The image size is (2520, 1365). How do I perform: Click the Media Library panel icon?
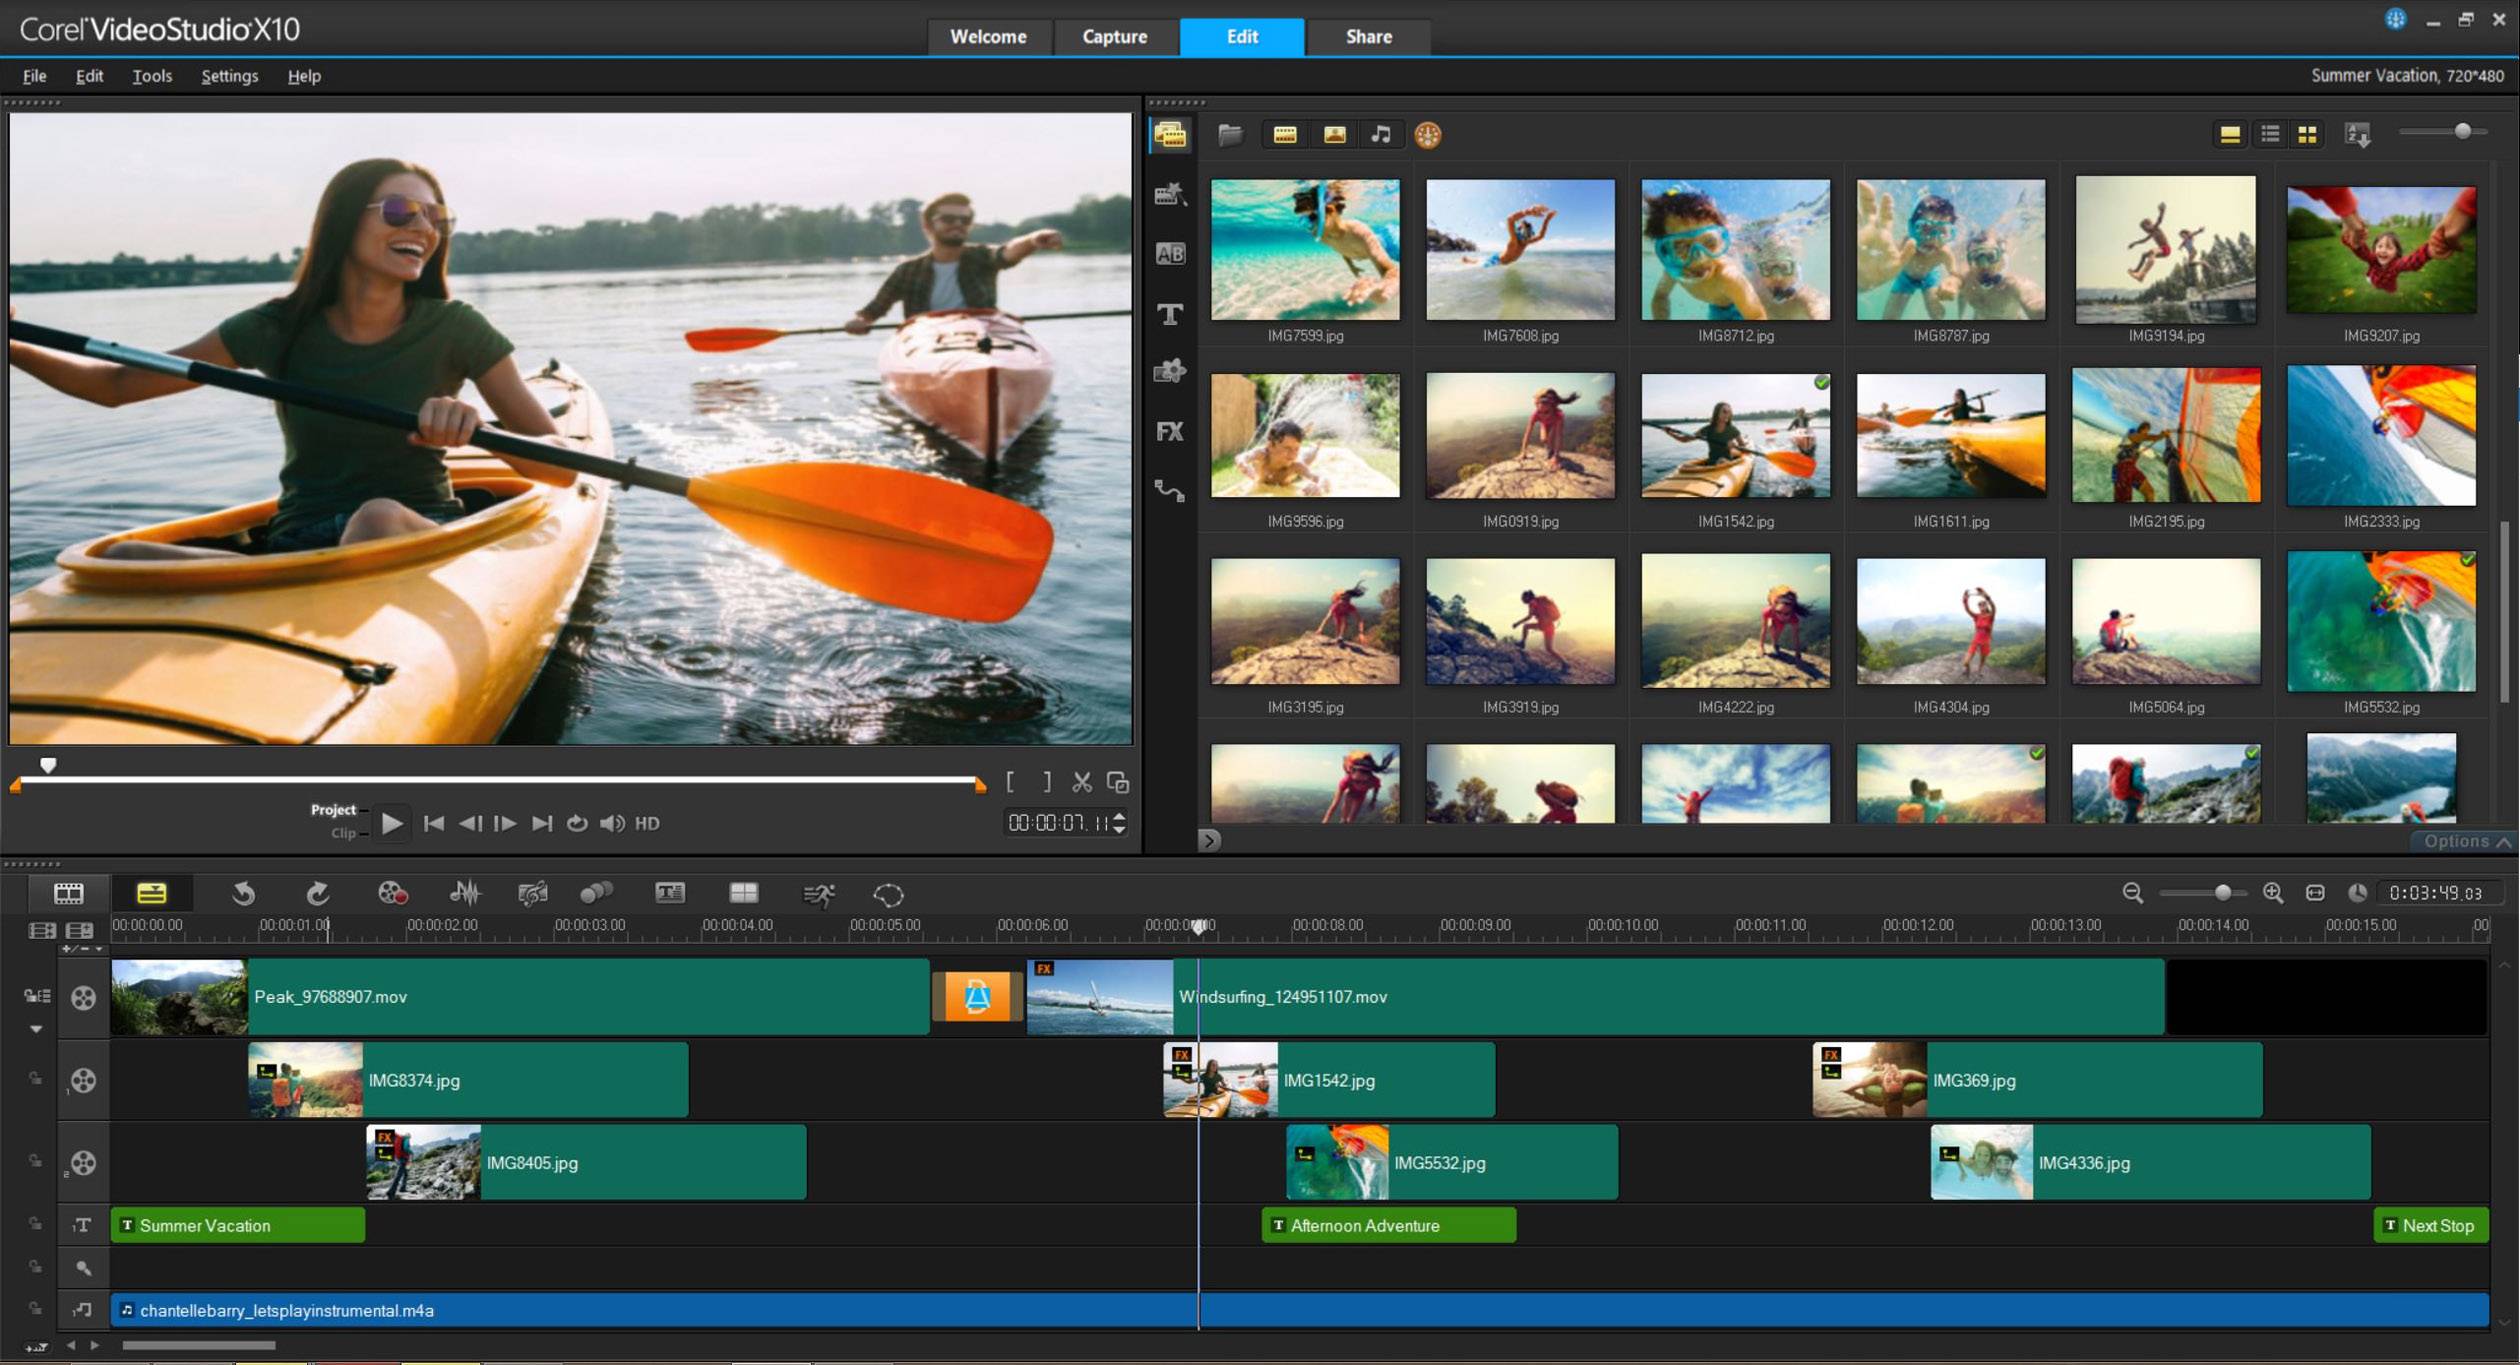(x=1171, y=134)
